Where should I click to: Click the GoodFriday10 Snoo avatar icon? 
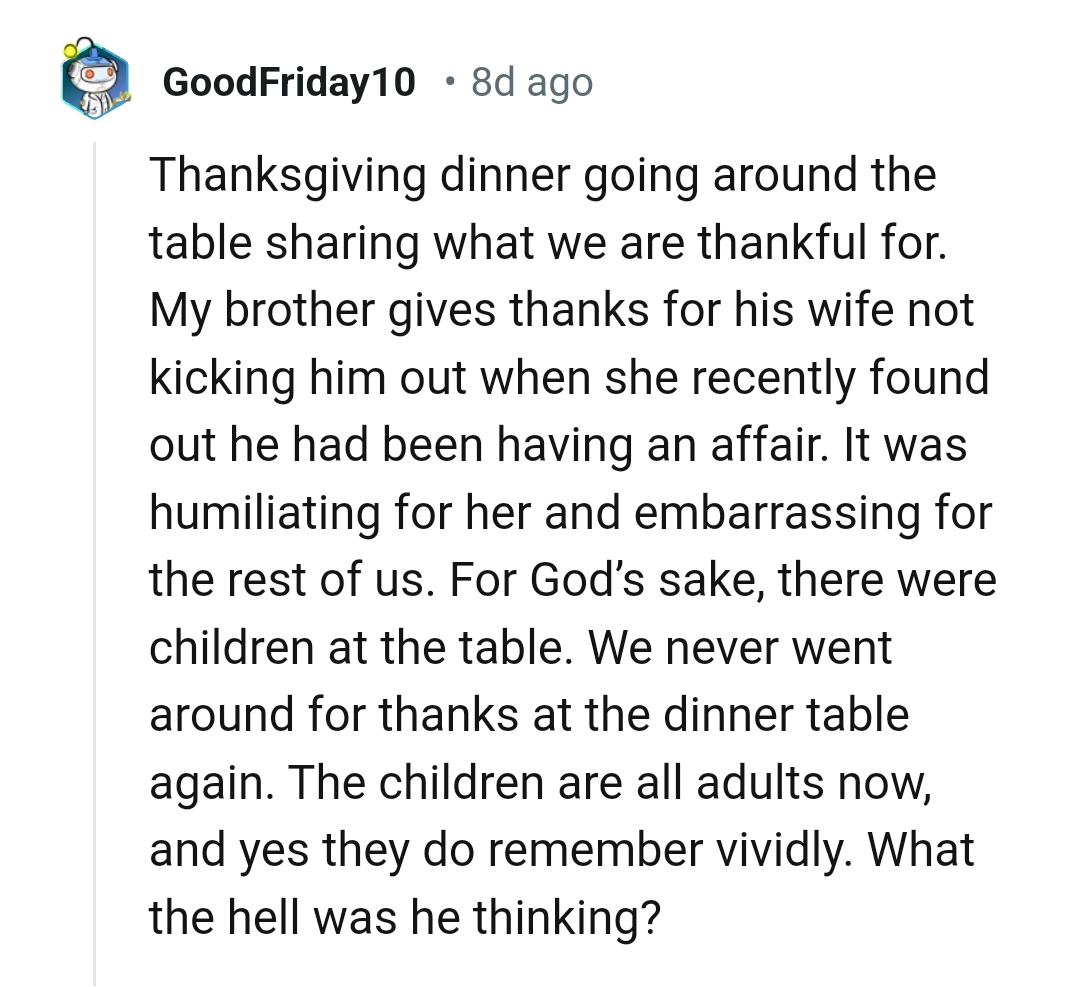point(94,79)
